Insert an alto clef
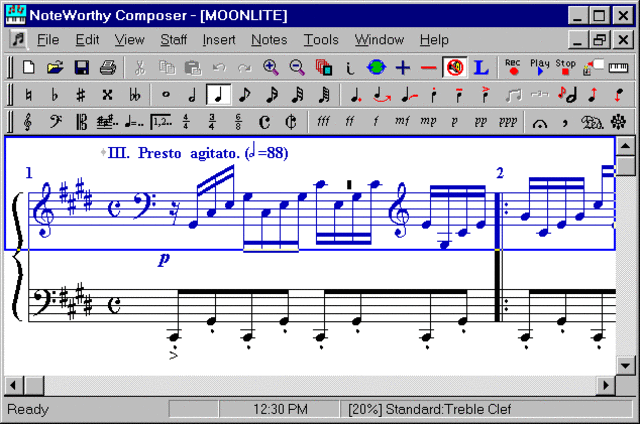640x424 pixels. click(82, 122)
